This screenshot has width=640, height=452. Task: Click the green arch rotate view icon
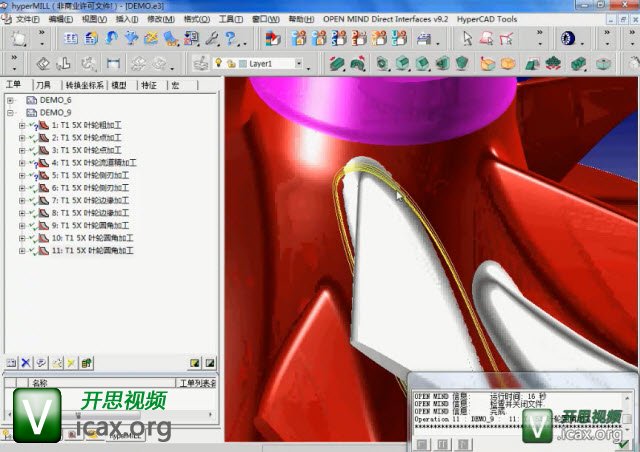coord(357,63)
